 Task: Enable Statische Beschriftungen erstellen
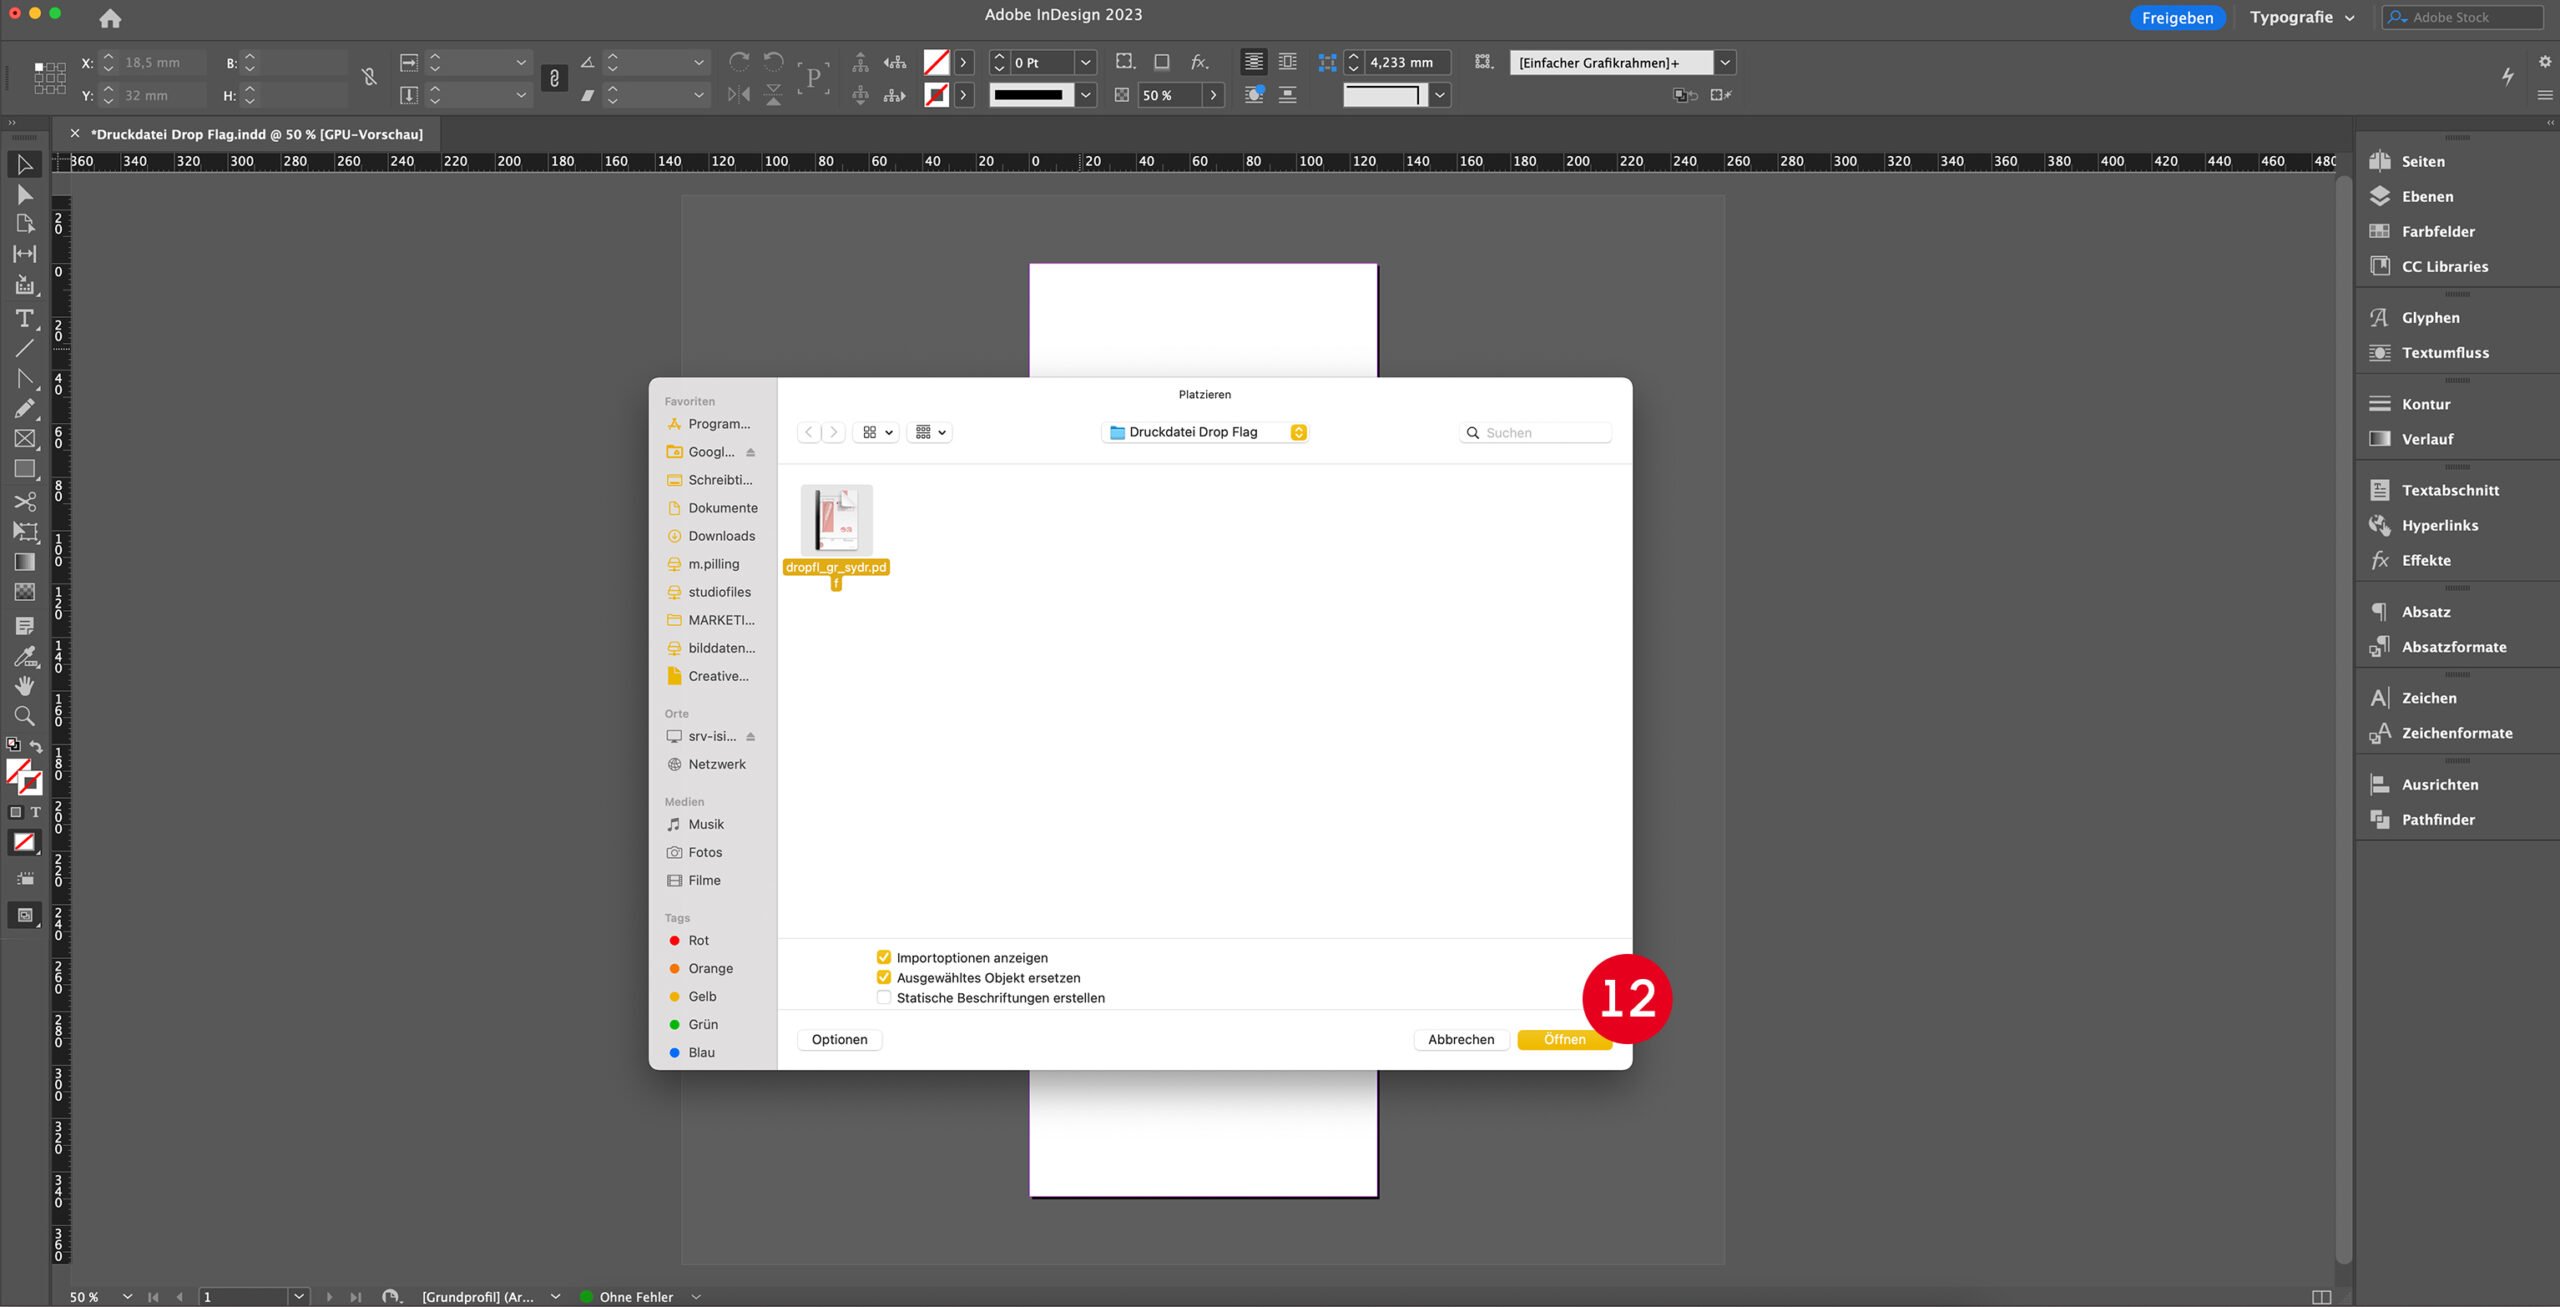coord(883,997)
